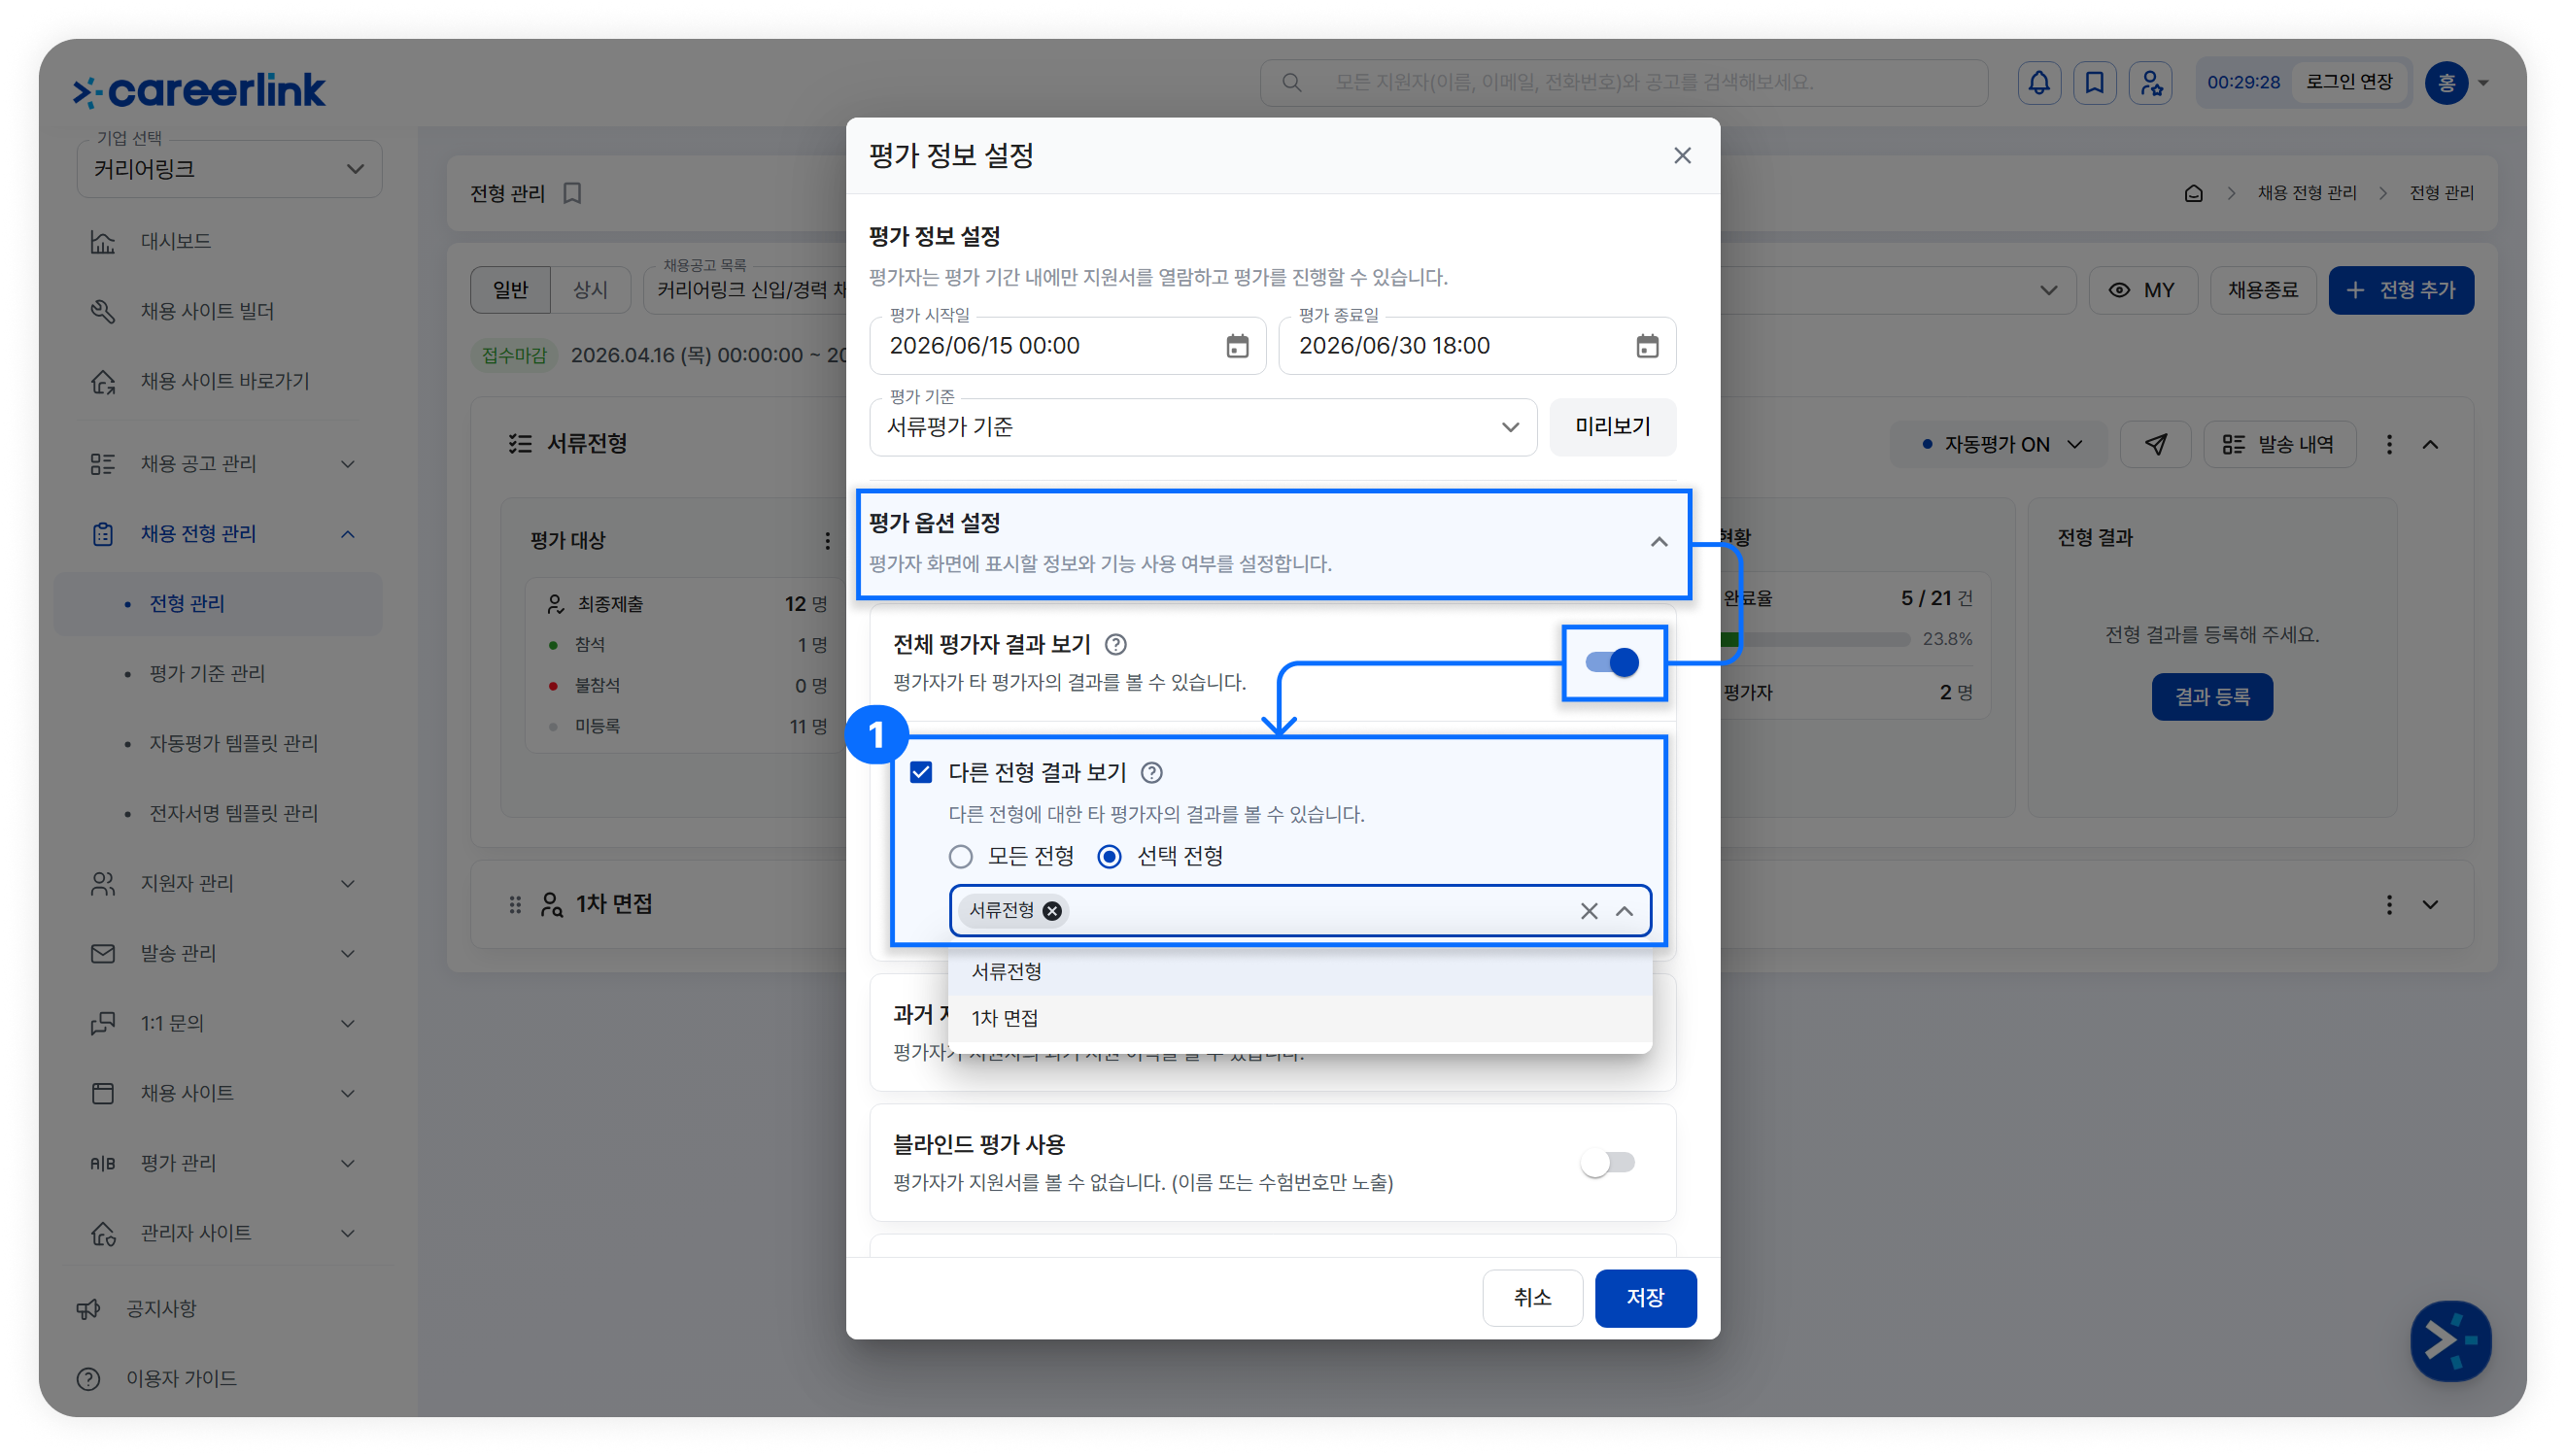
Task: Collapse the 전형 선택 multiselect list
Action: coord(1624,910)
